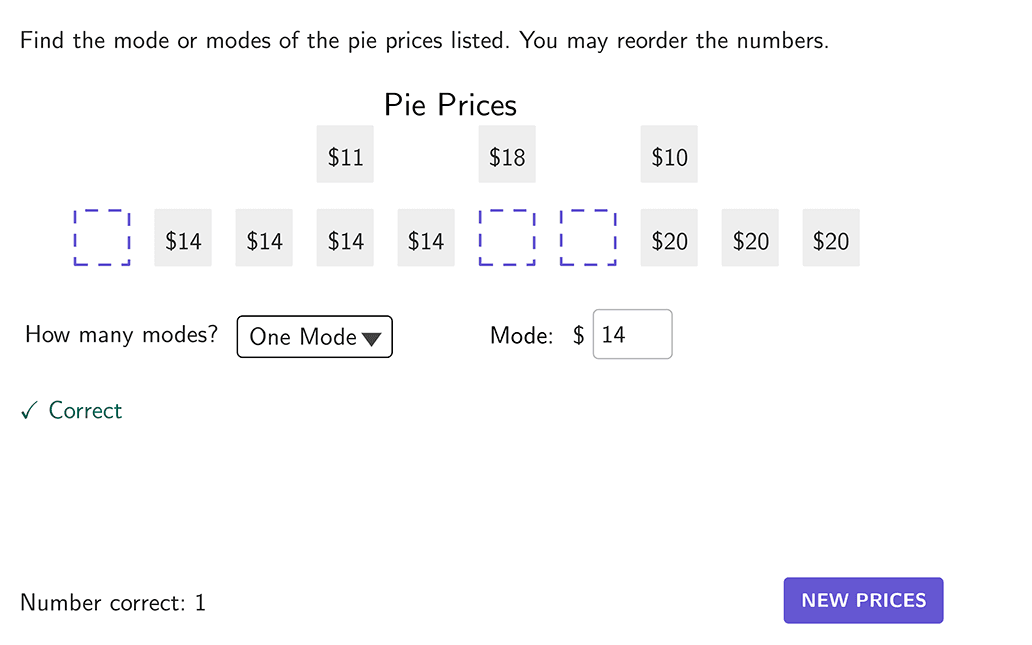Select the first $20 price tile
Viewport: 1032px width, 645px height.
[x=668, y=237]
